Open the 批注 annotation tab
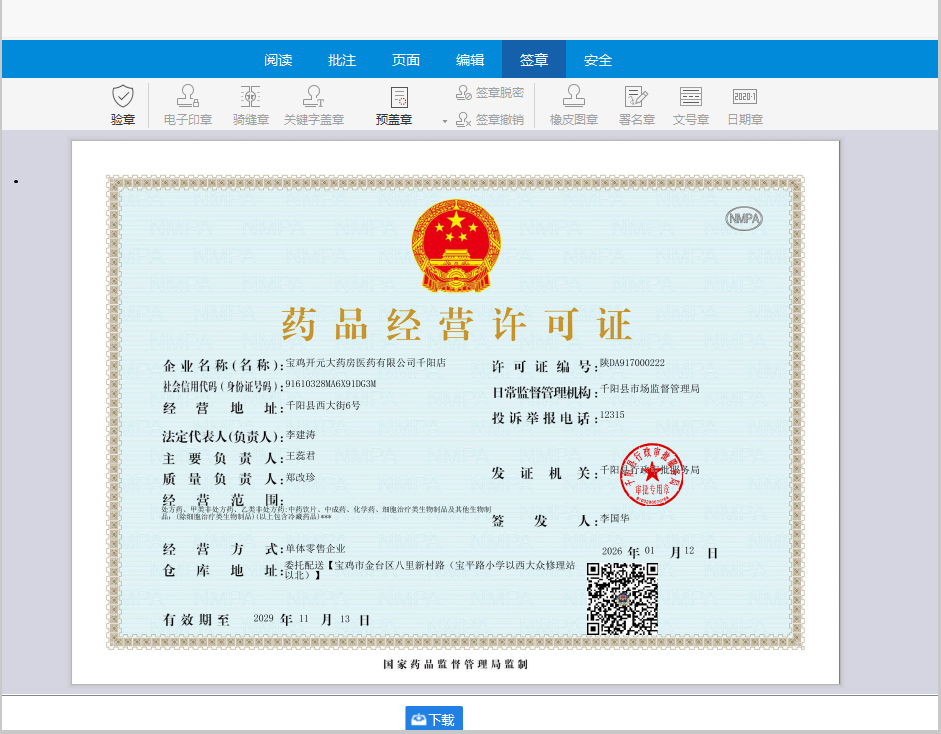Screen dimensions: 941x734 [x=342, y=60]
